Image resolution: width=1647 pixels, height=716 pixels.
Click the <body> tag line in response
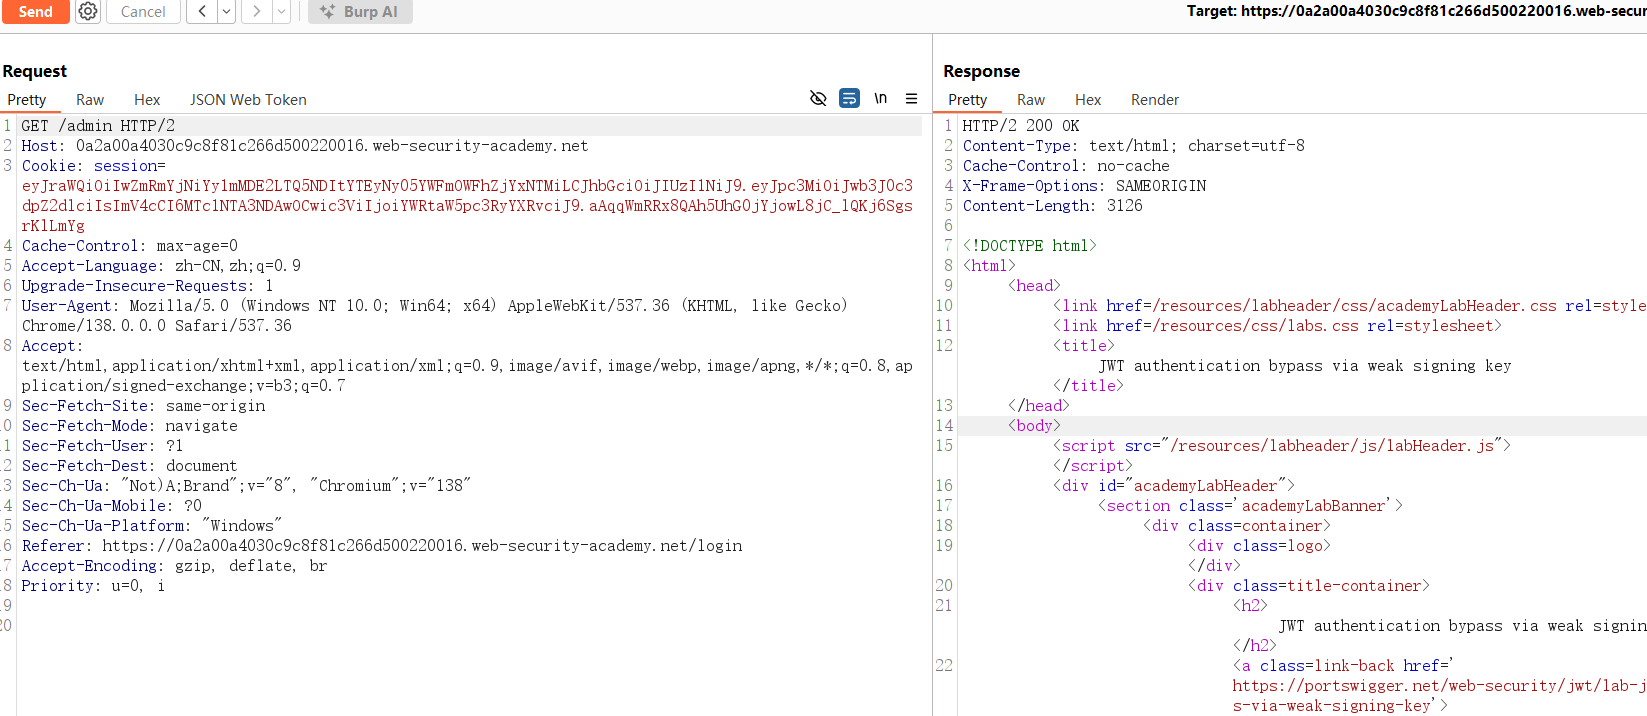coord(1034,426)
